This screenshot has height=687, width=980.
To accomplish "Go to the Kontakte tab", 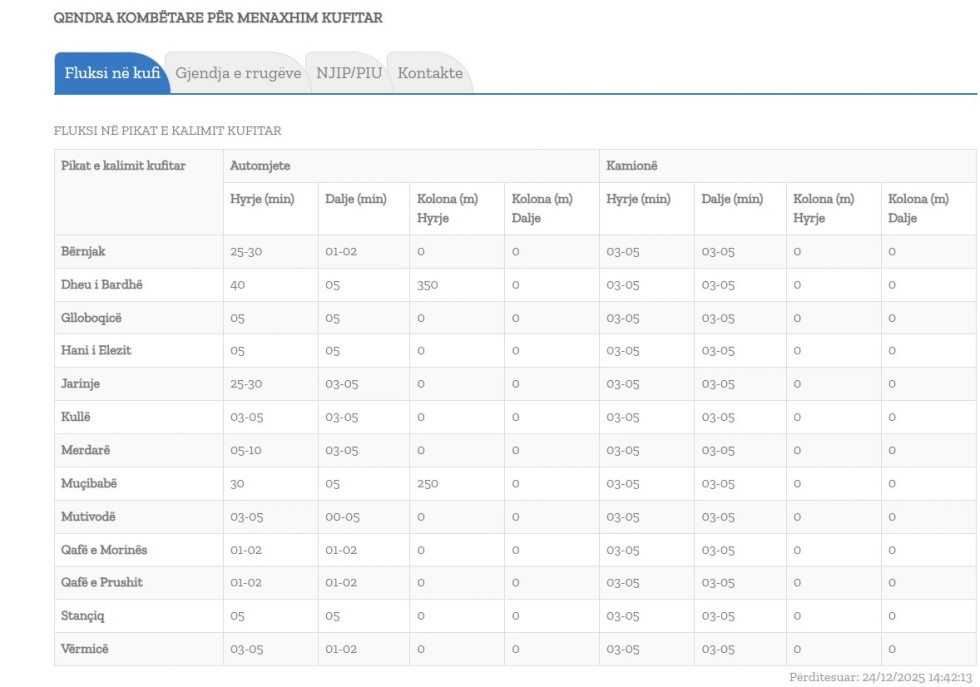I will pos(430,74).
